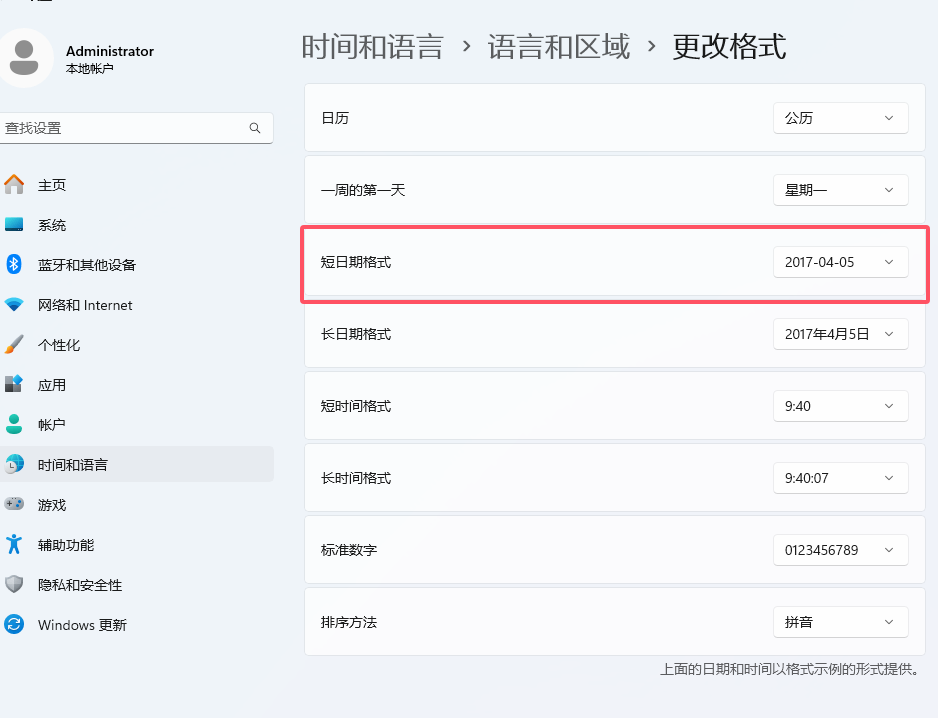938x718 pixels.
Task: Open 辅助功能 settings
Action: pyautogui.click(x=62, y=544)
